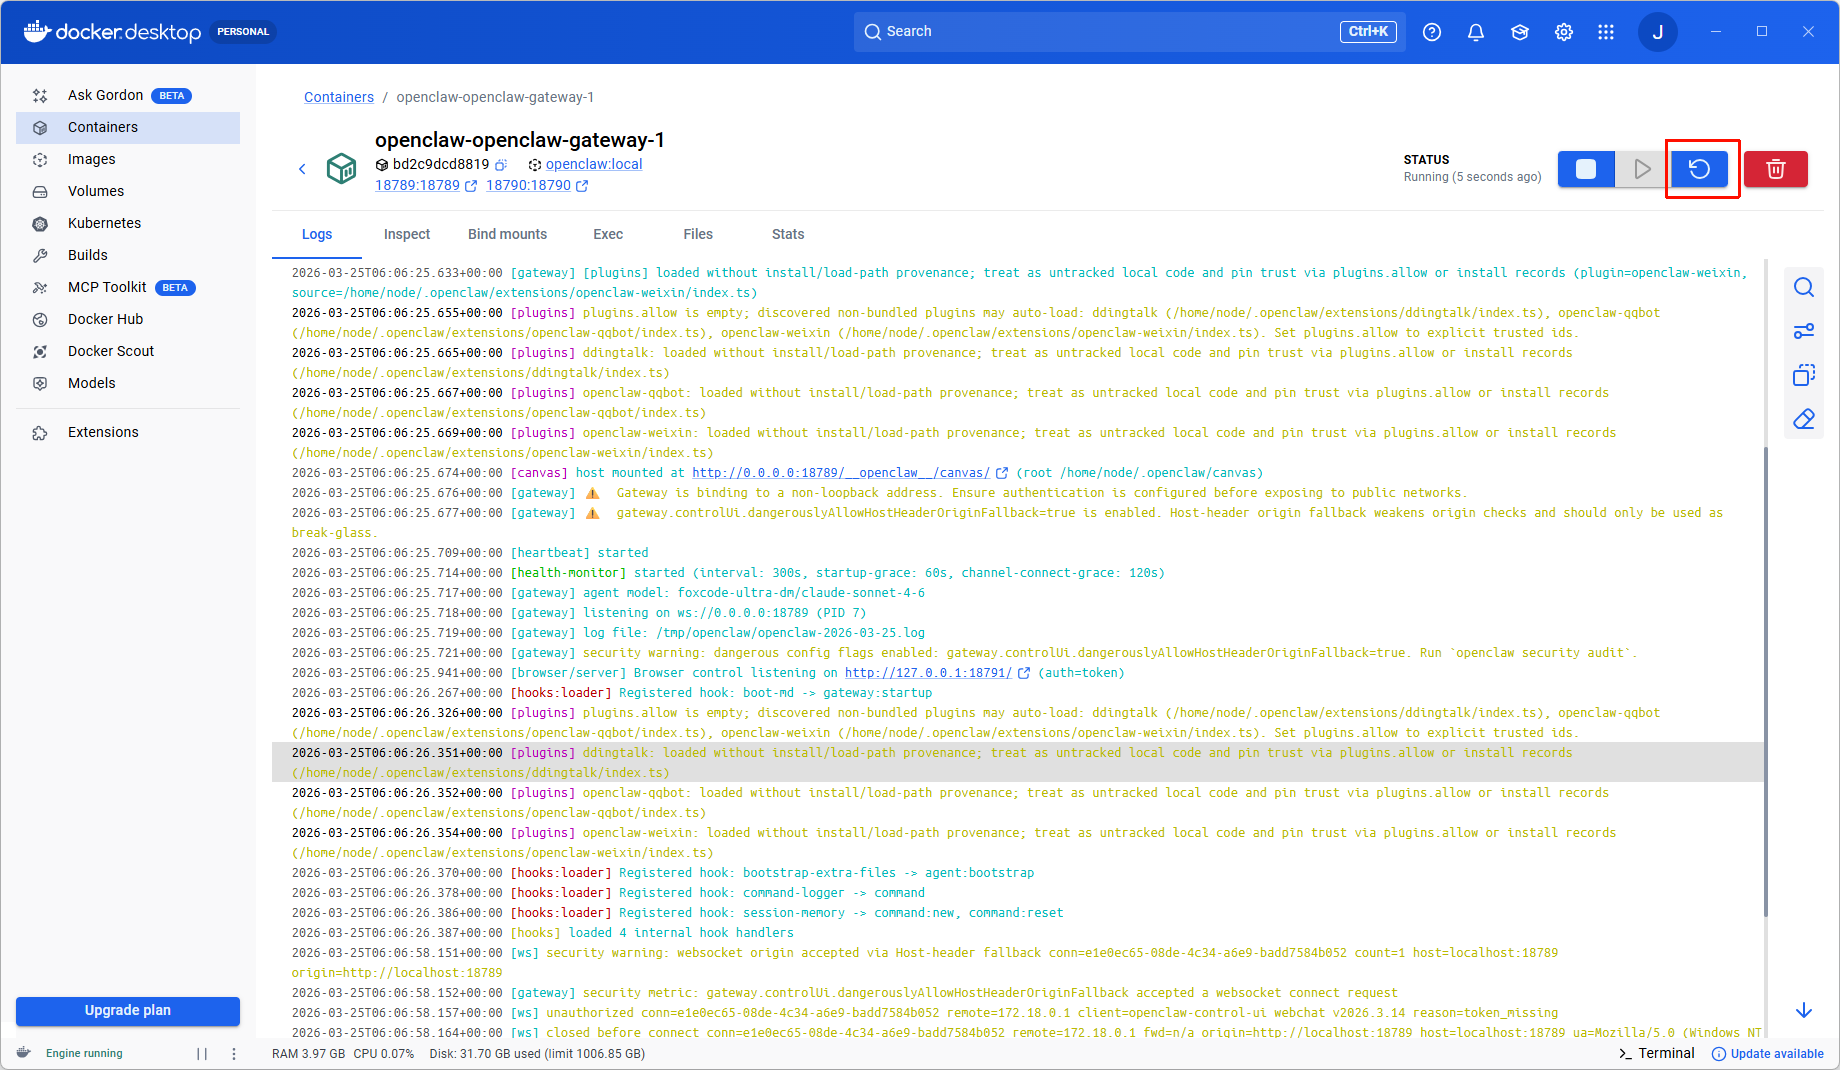Open Builds in sidebar
Viewport: 1840px width, 1070px height.
tap(128, 255)
